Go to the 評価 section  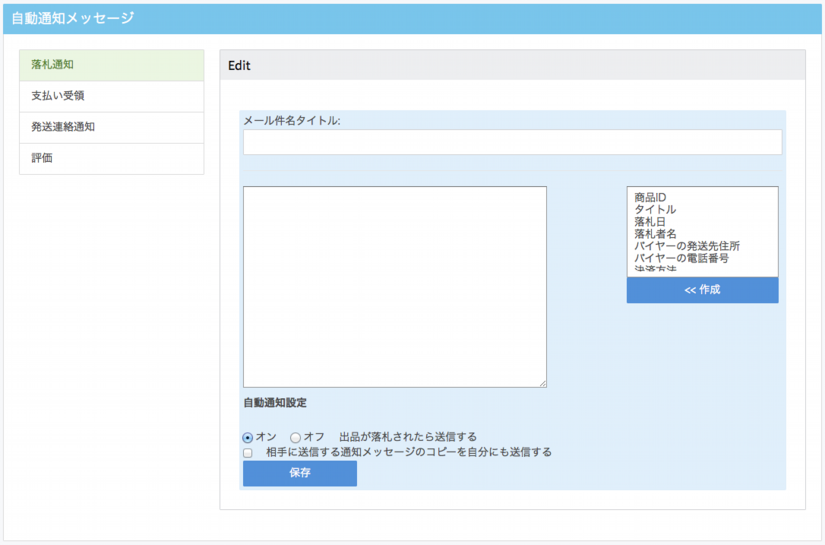pos(110,158)
